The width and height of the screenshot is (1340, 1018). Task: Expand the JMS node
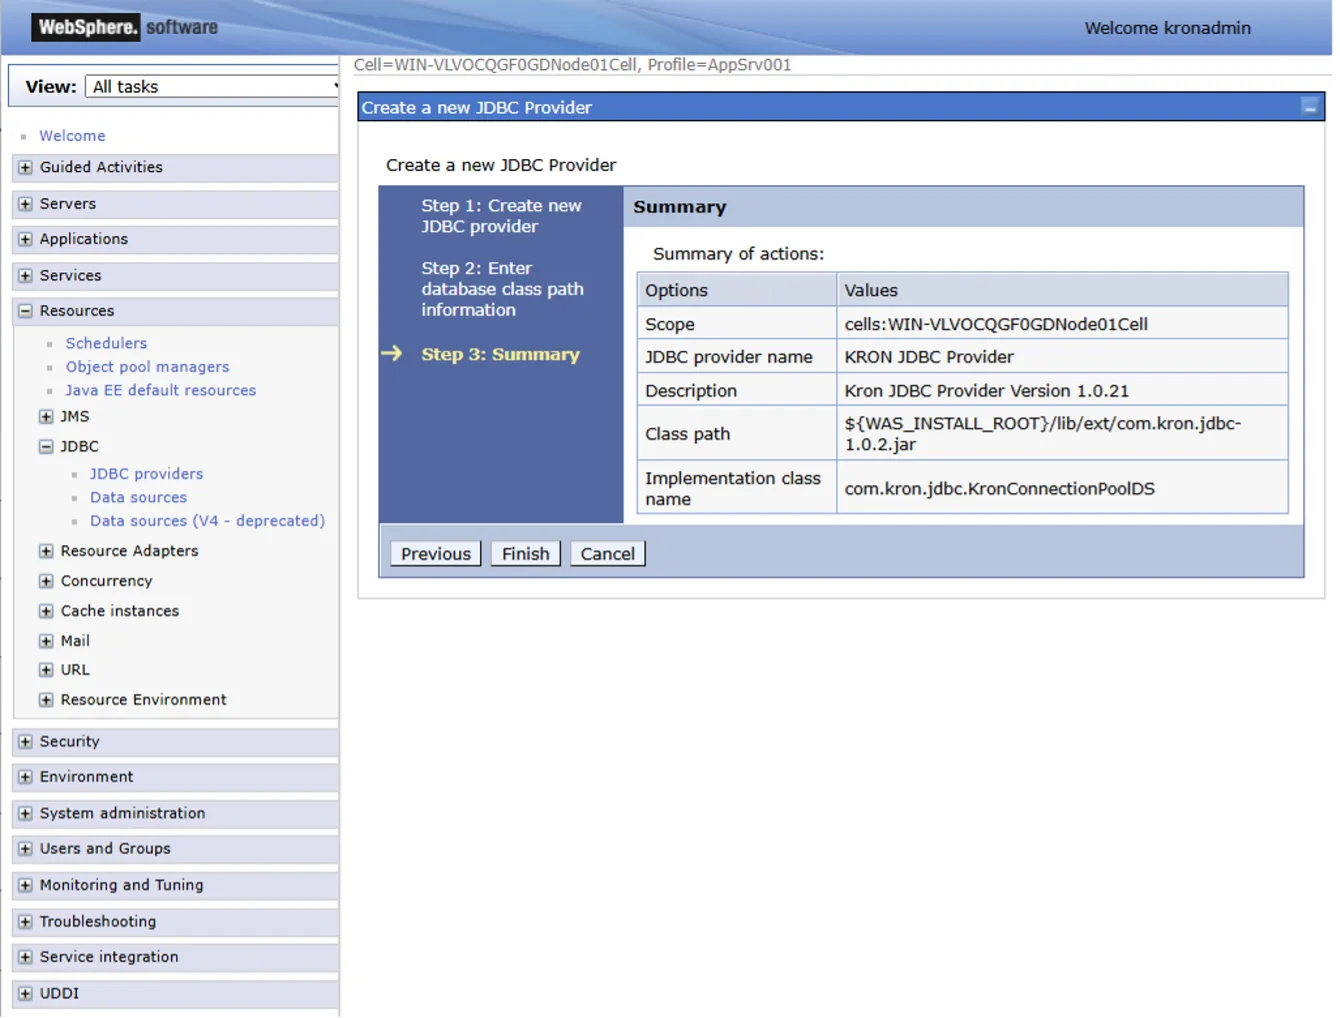(x=46, y=417)
